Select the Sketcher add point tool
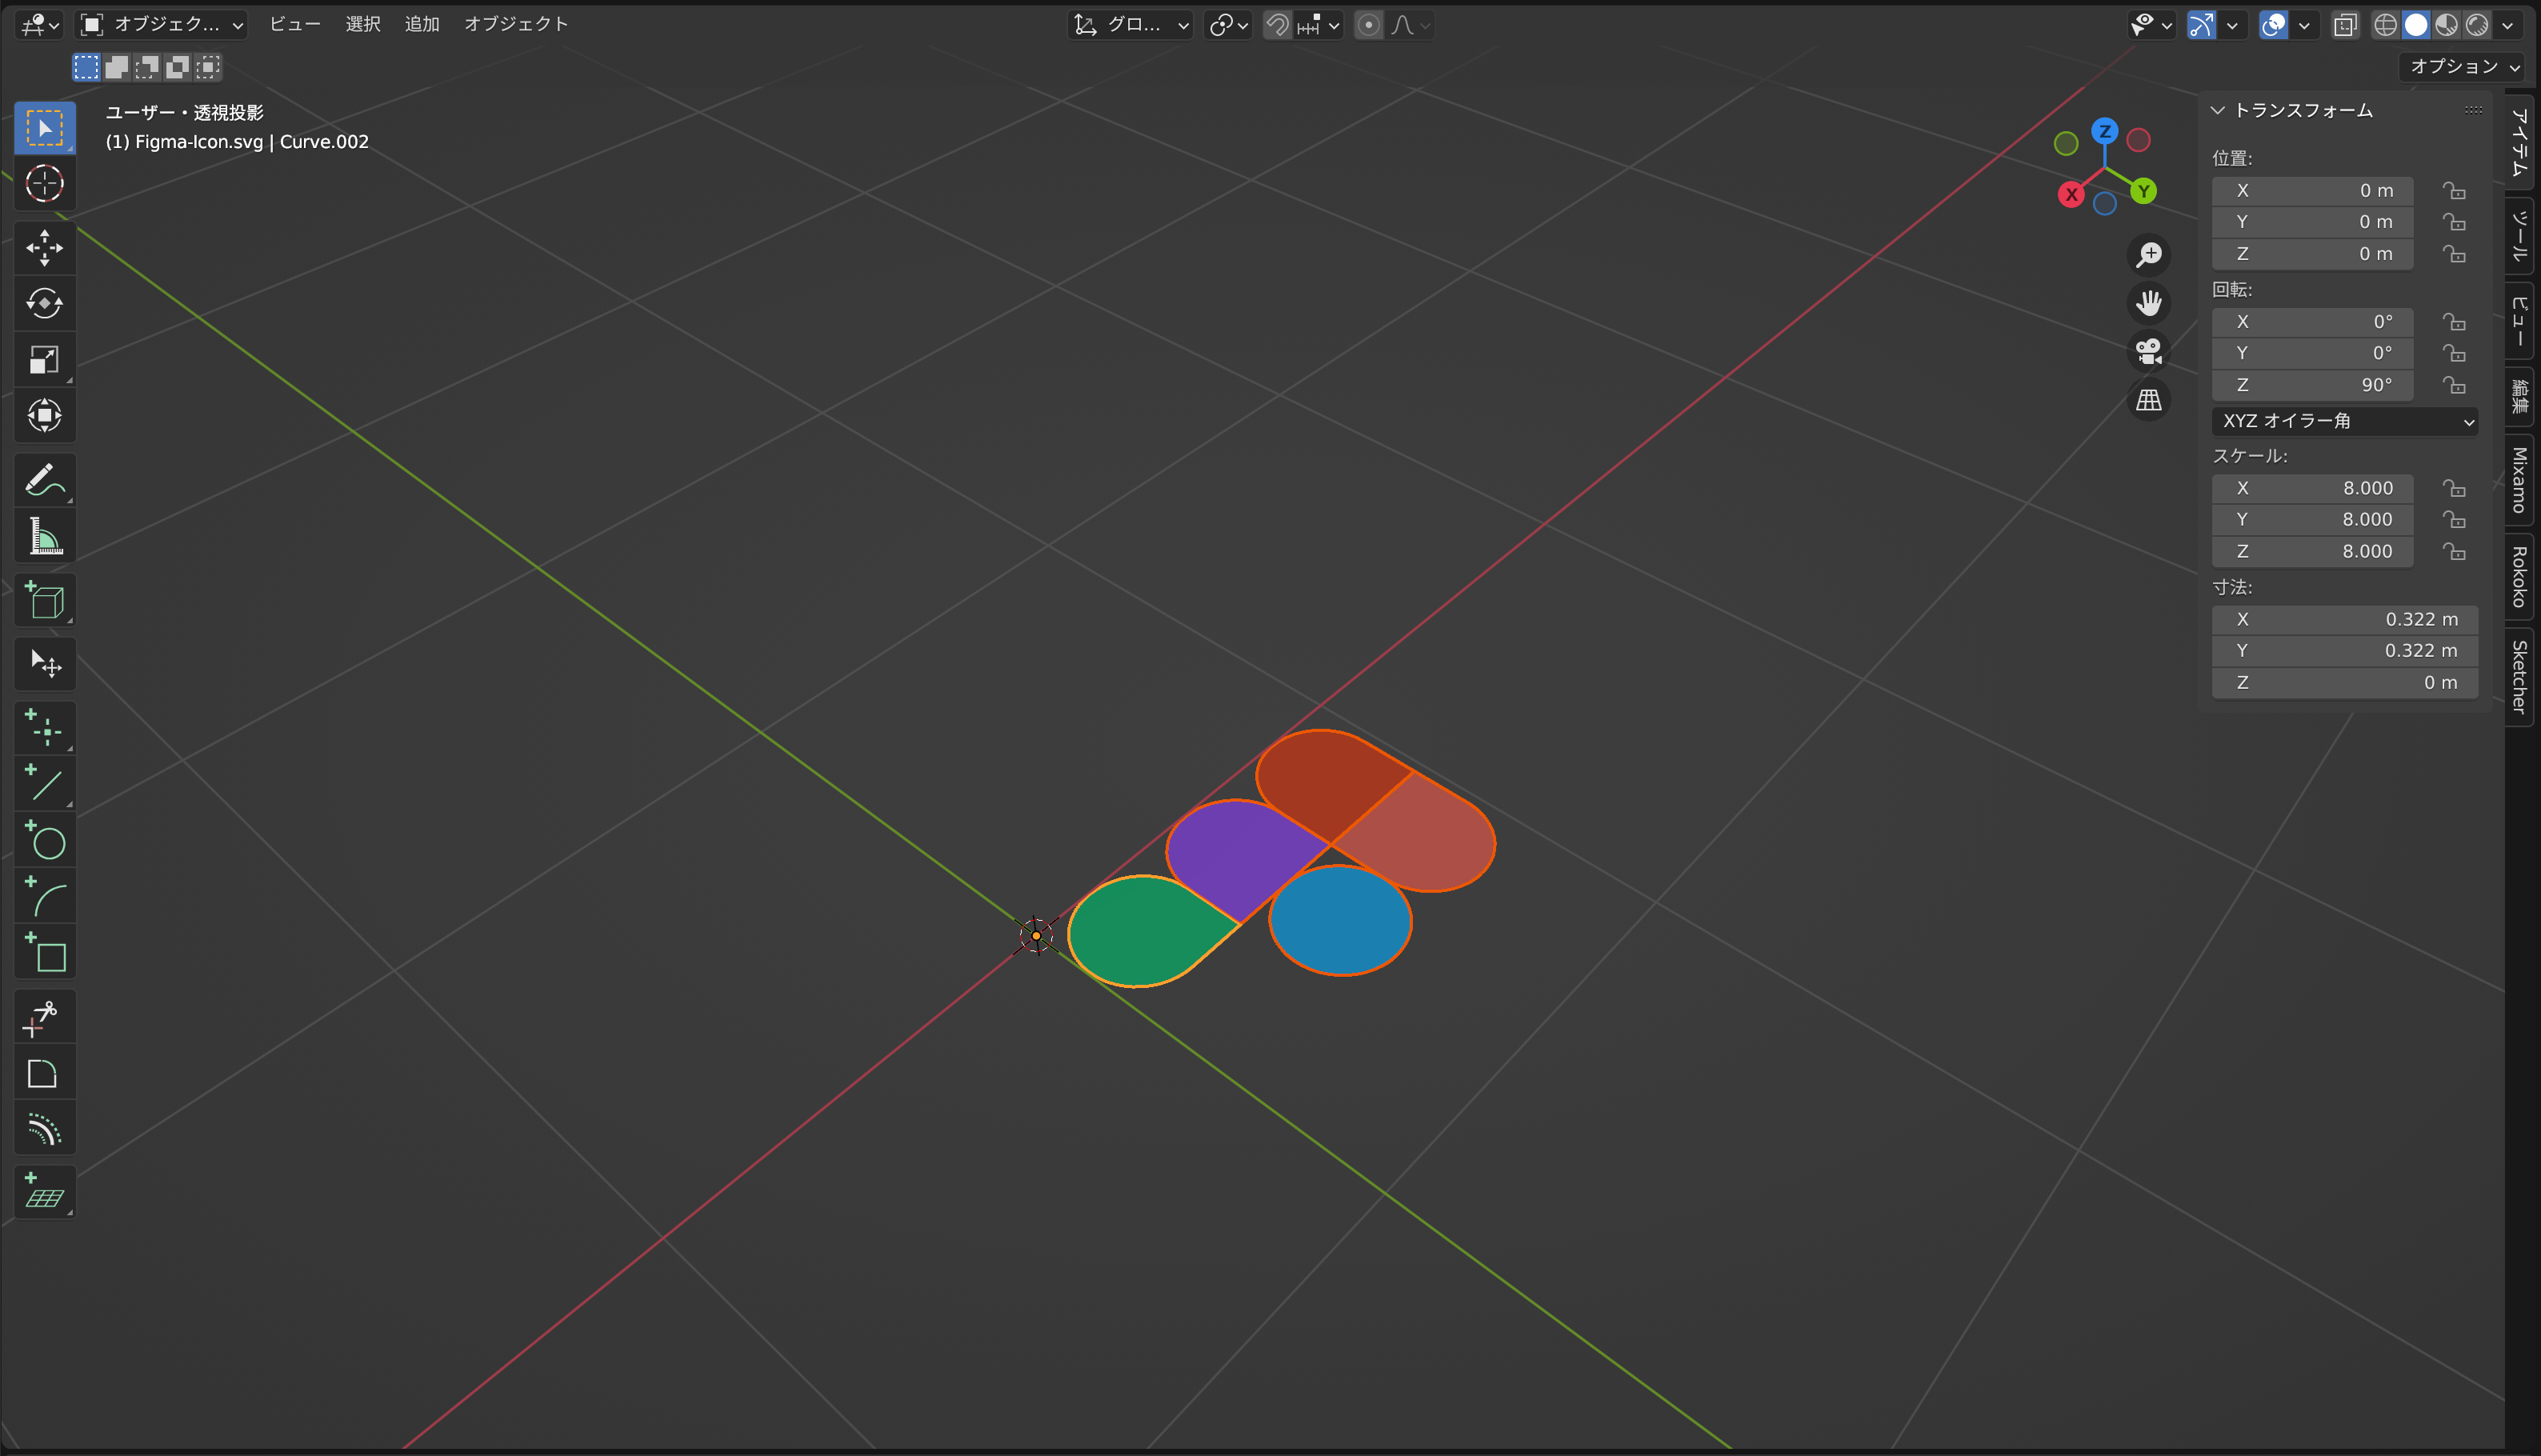 click(x=44, y=728)
